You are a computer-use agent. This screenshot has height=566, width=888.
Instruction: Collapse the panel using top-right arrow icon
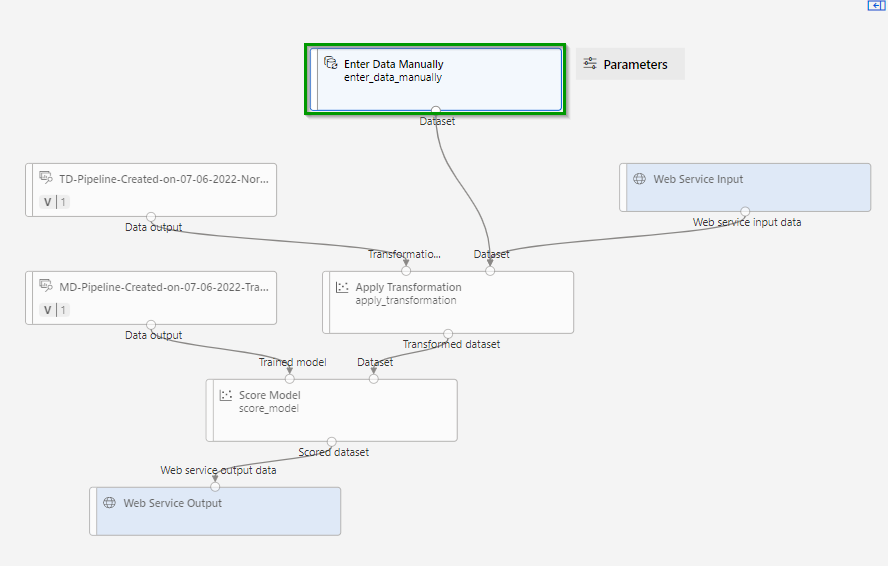[876, 6]
